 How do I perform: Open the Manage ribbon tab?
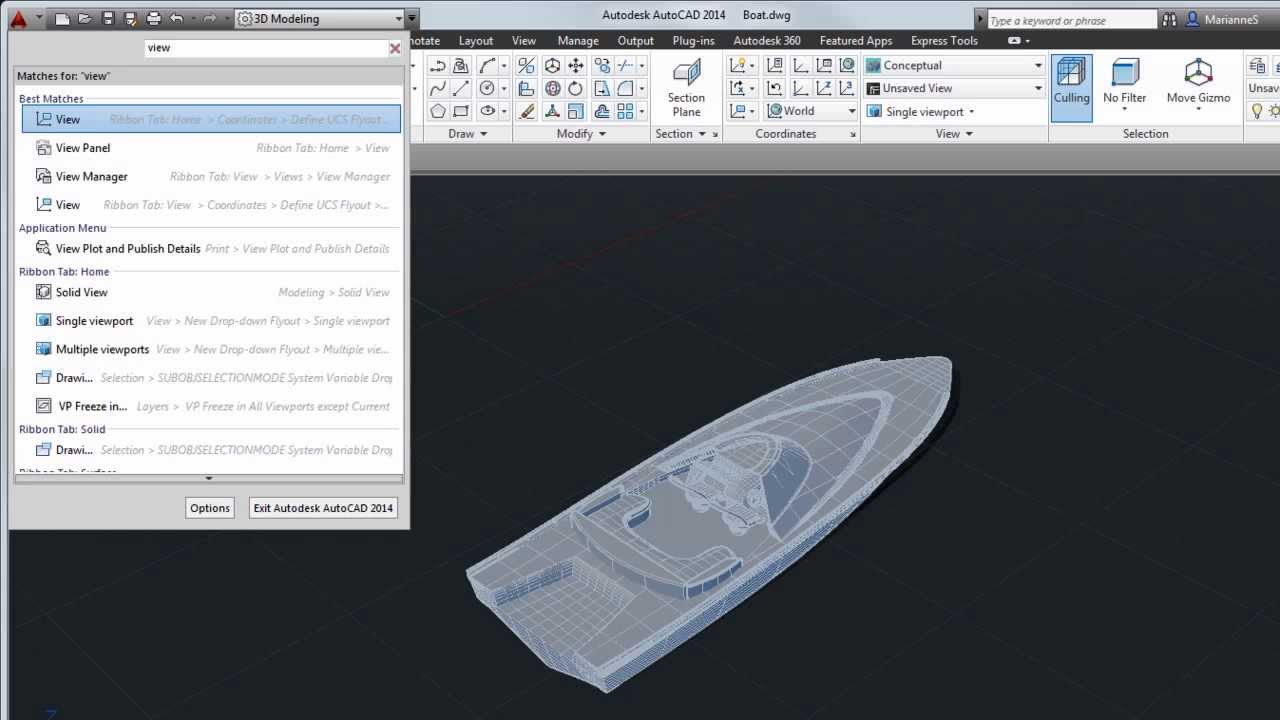pyautogui.click(x=578, y=41)
